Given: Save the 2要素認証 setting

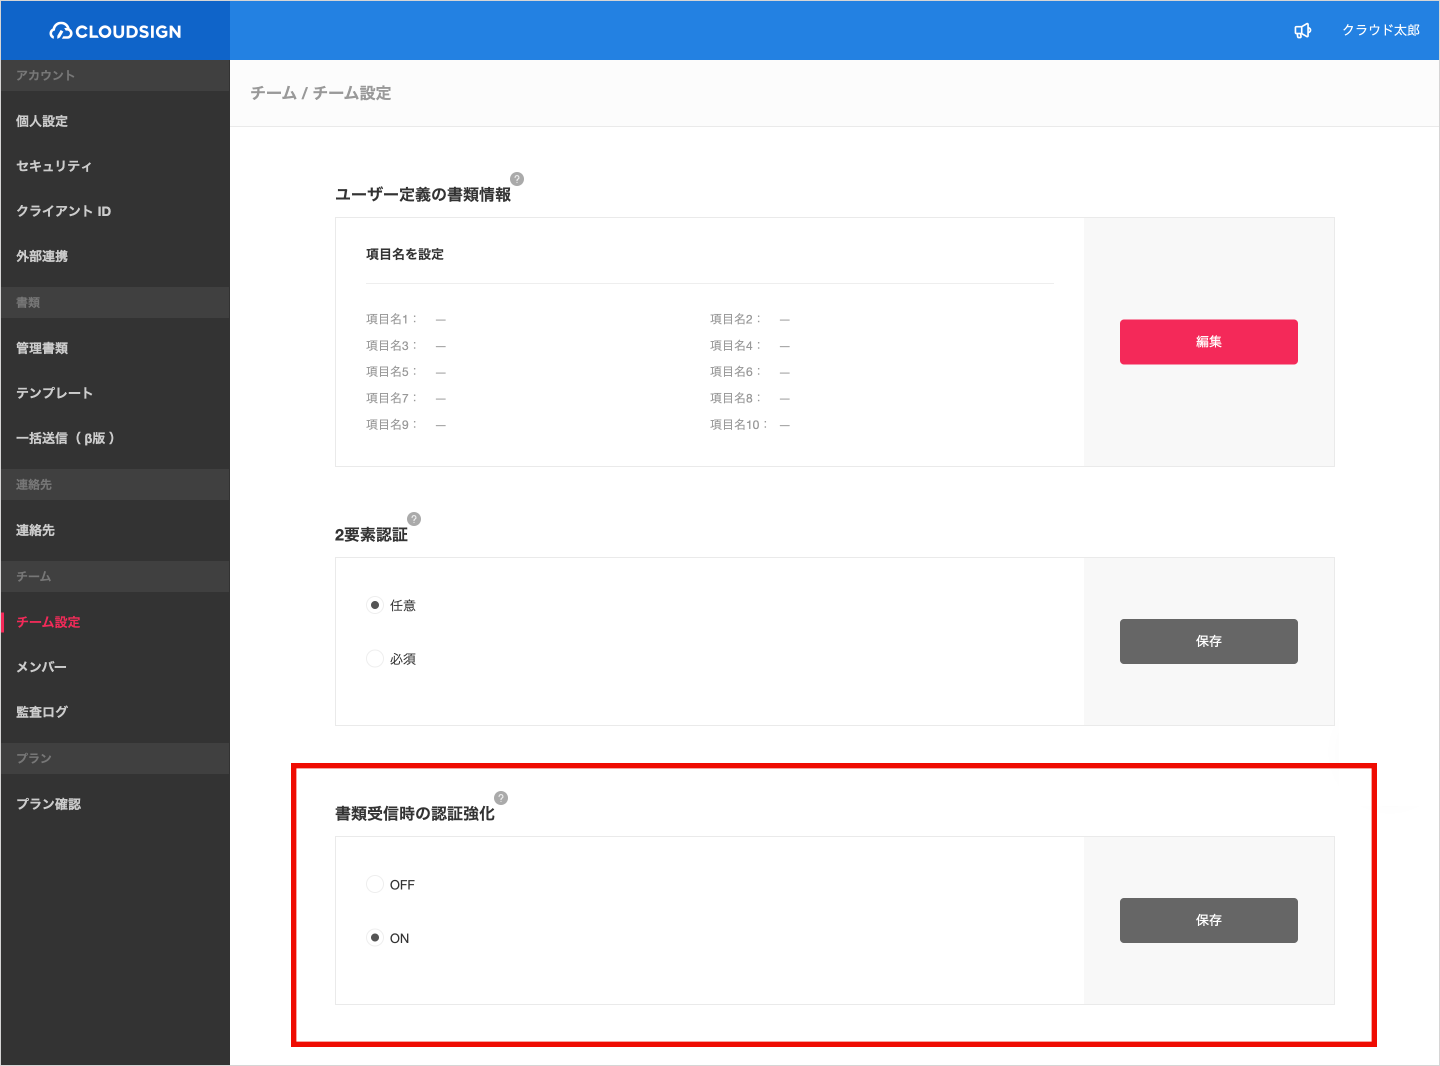Looking at the screenshot, I should (x=1208, y=641).
